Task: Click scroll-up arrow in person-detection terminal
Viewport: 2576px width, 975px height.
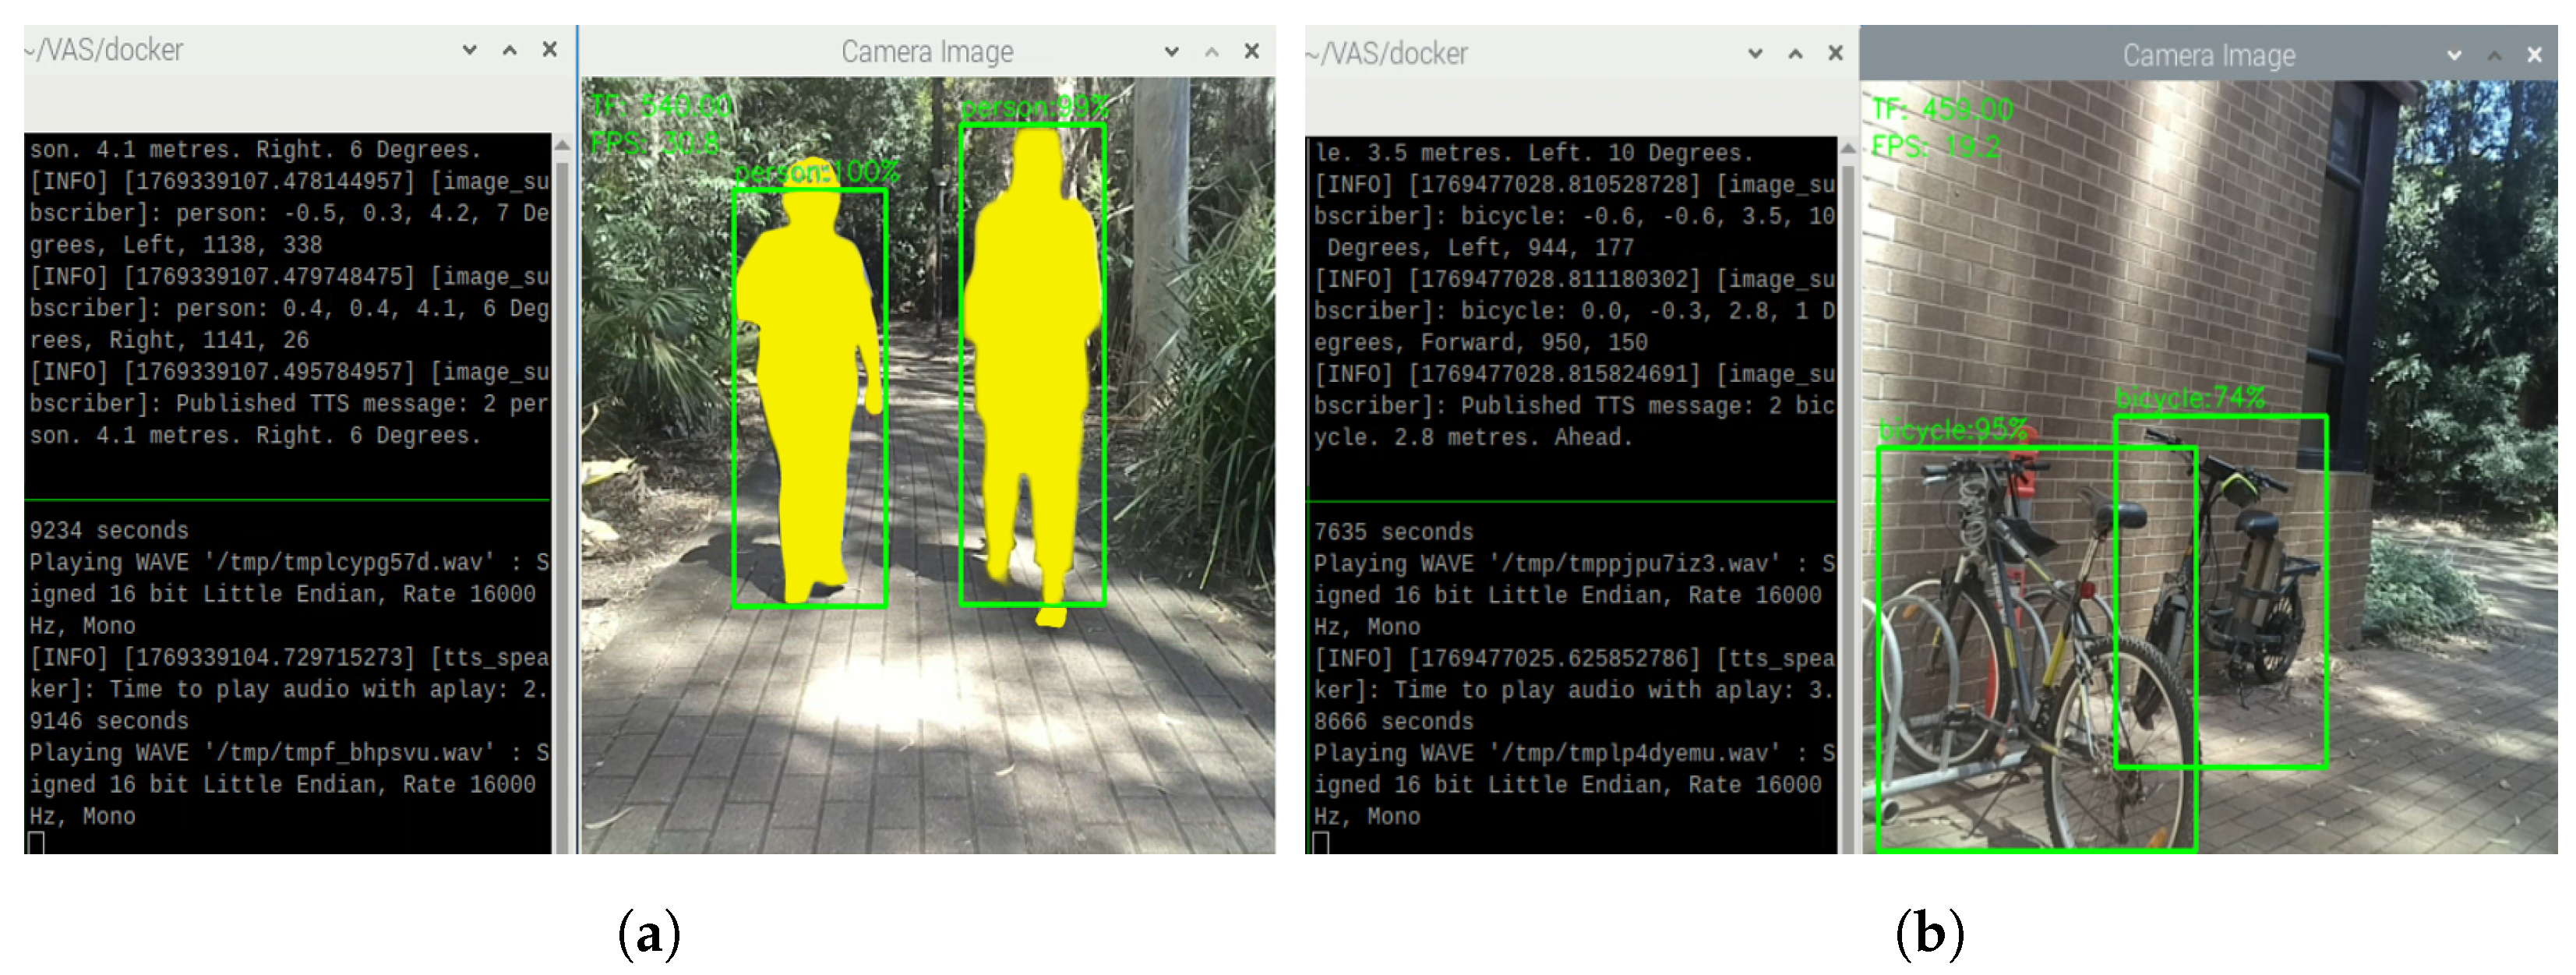Action: (562, 145)
